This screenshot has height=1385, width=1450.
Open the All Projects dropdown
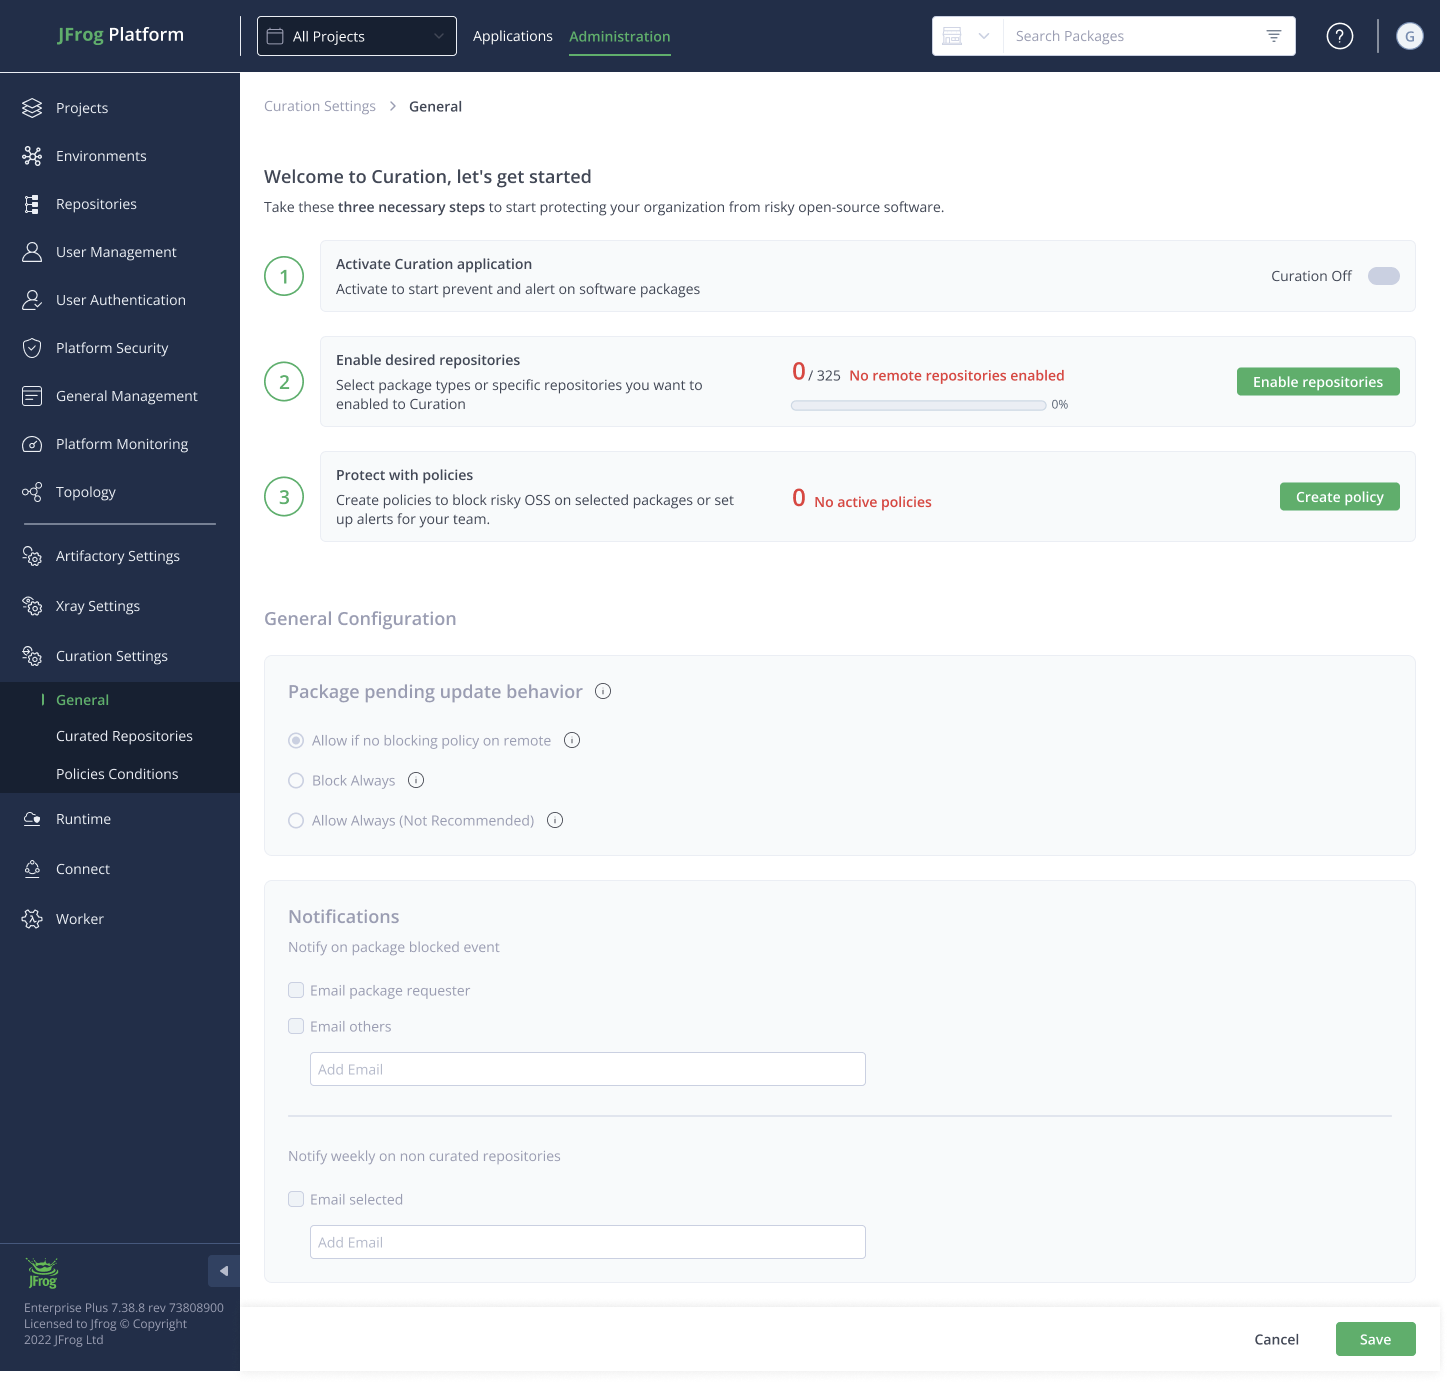[357, 36]
